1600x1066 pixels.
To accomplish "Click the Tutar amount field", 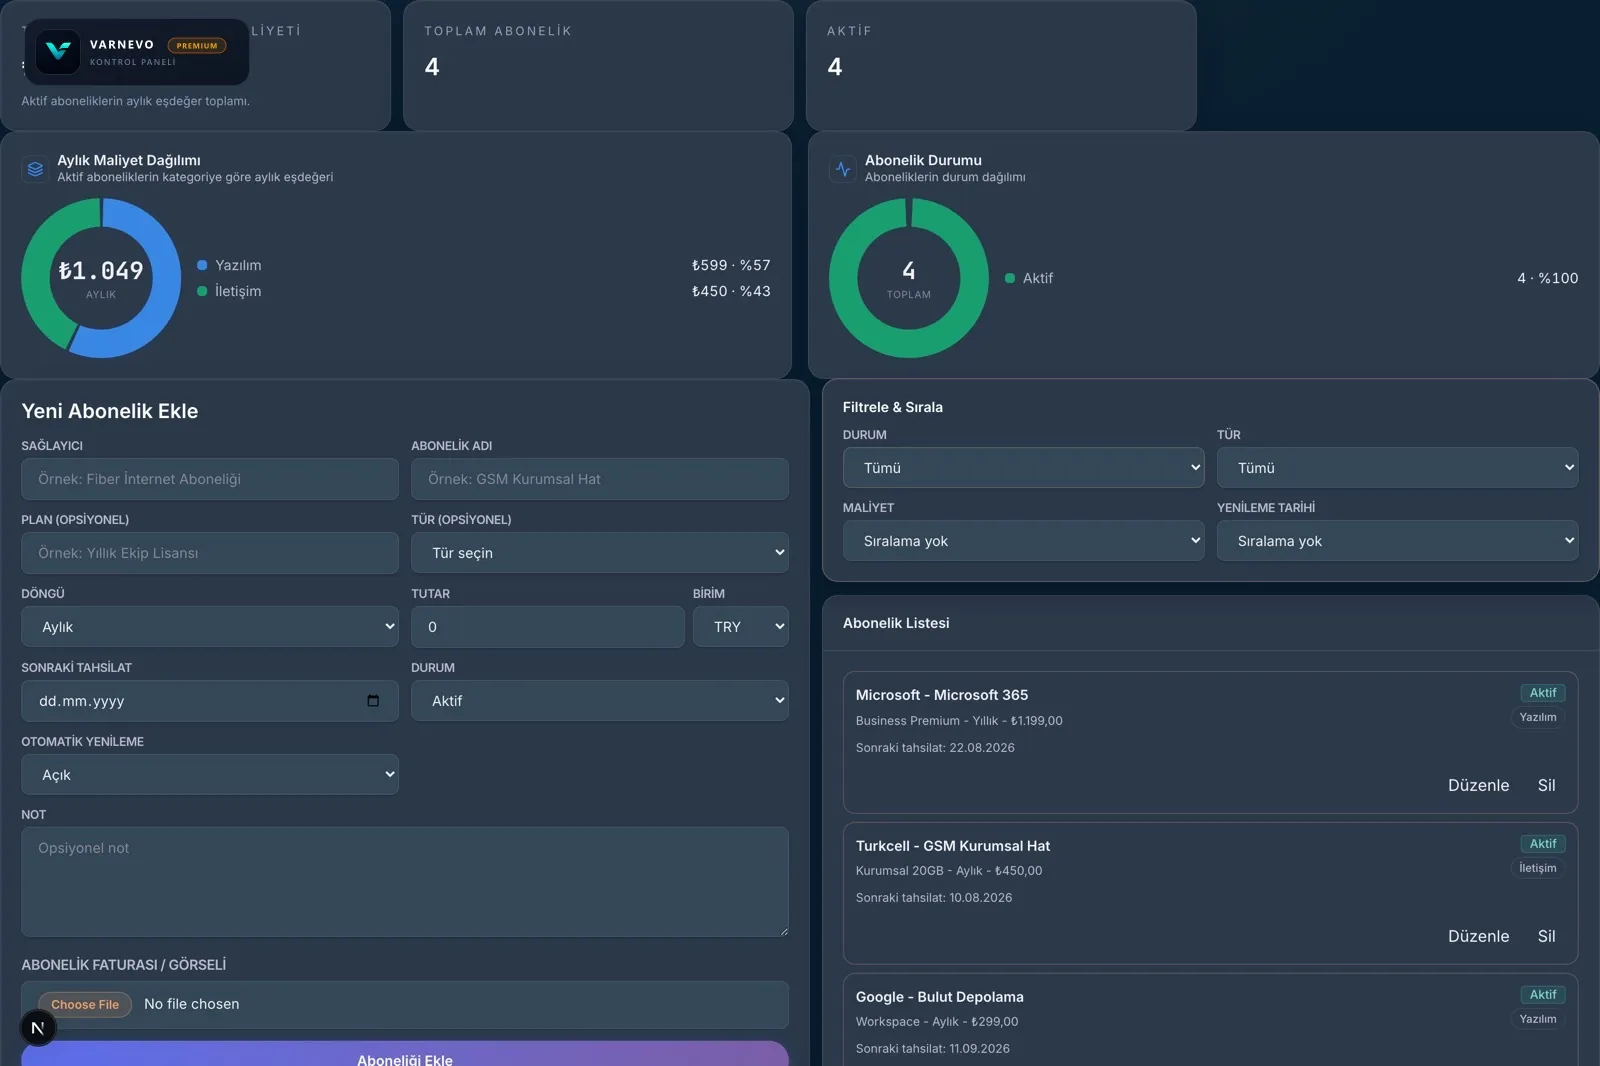I will point(548,627).
